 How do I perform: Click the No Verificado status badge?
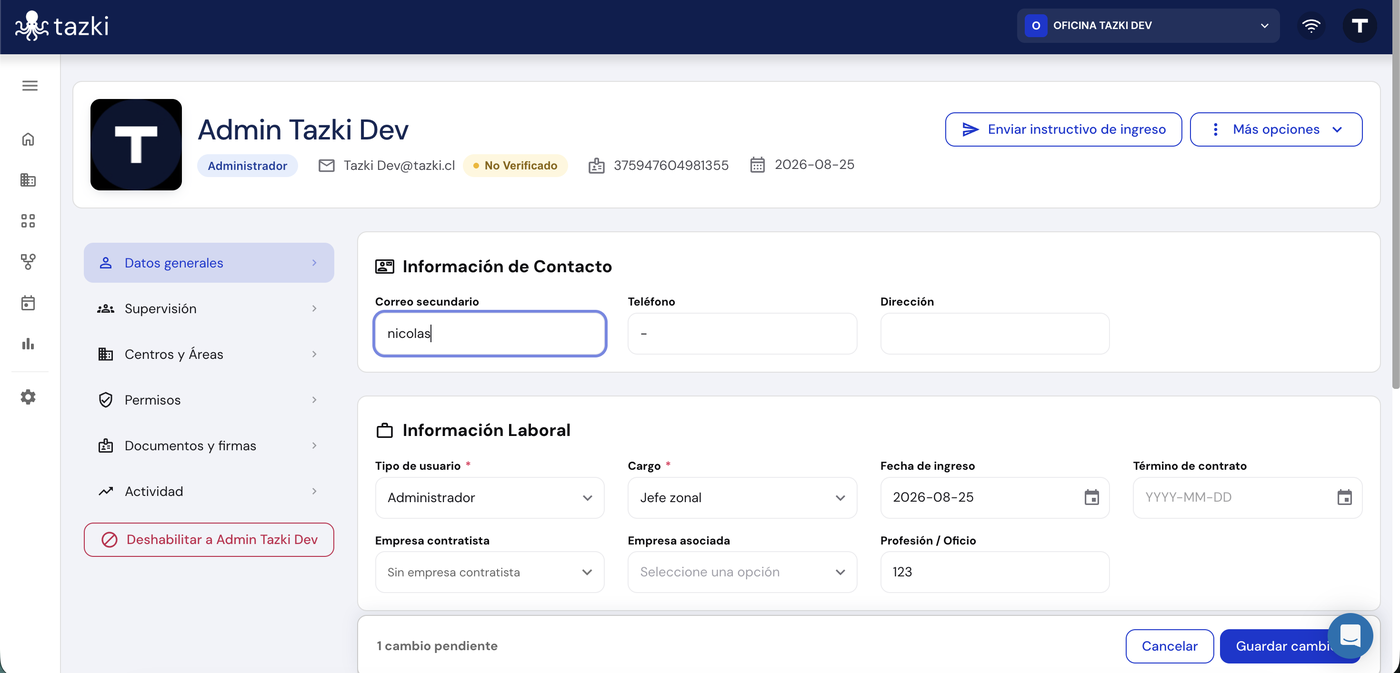(515, 165)
